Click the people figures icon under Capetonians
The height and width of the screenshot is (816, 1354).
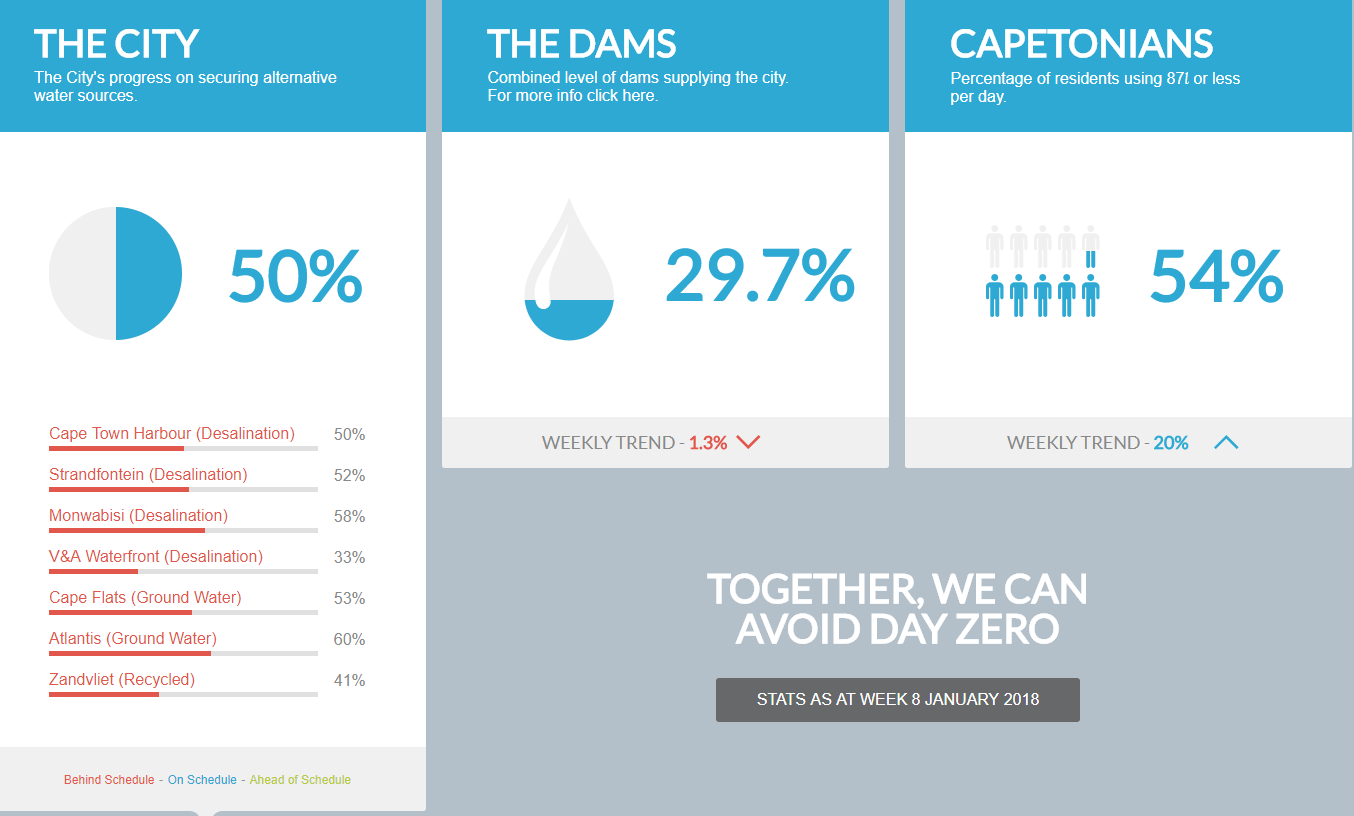(1042, 271)
